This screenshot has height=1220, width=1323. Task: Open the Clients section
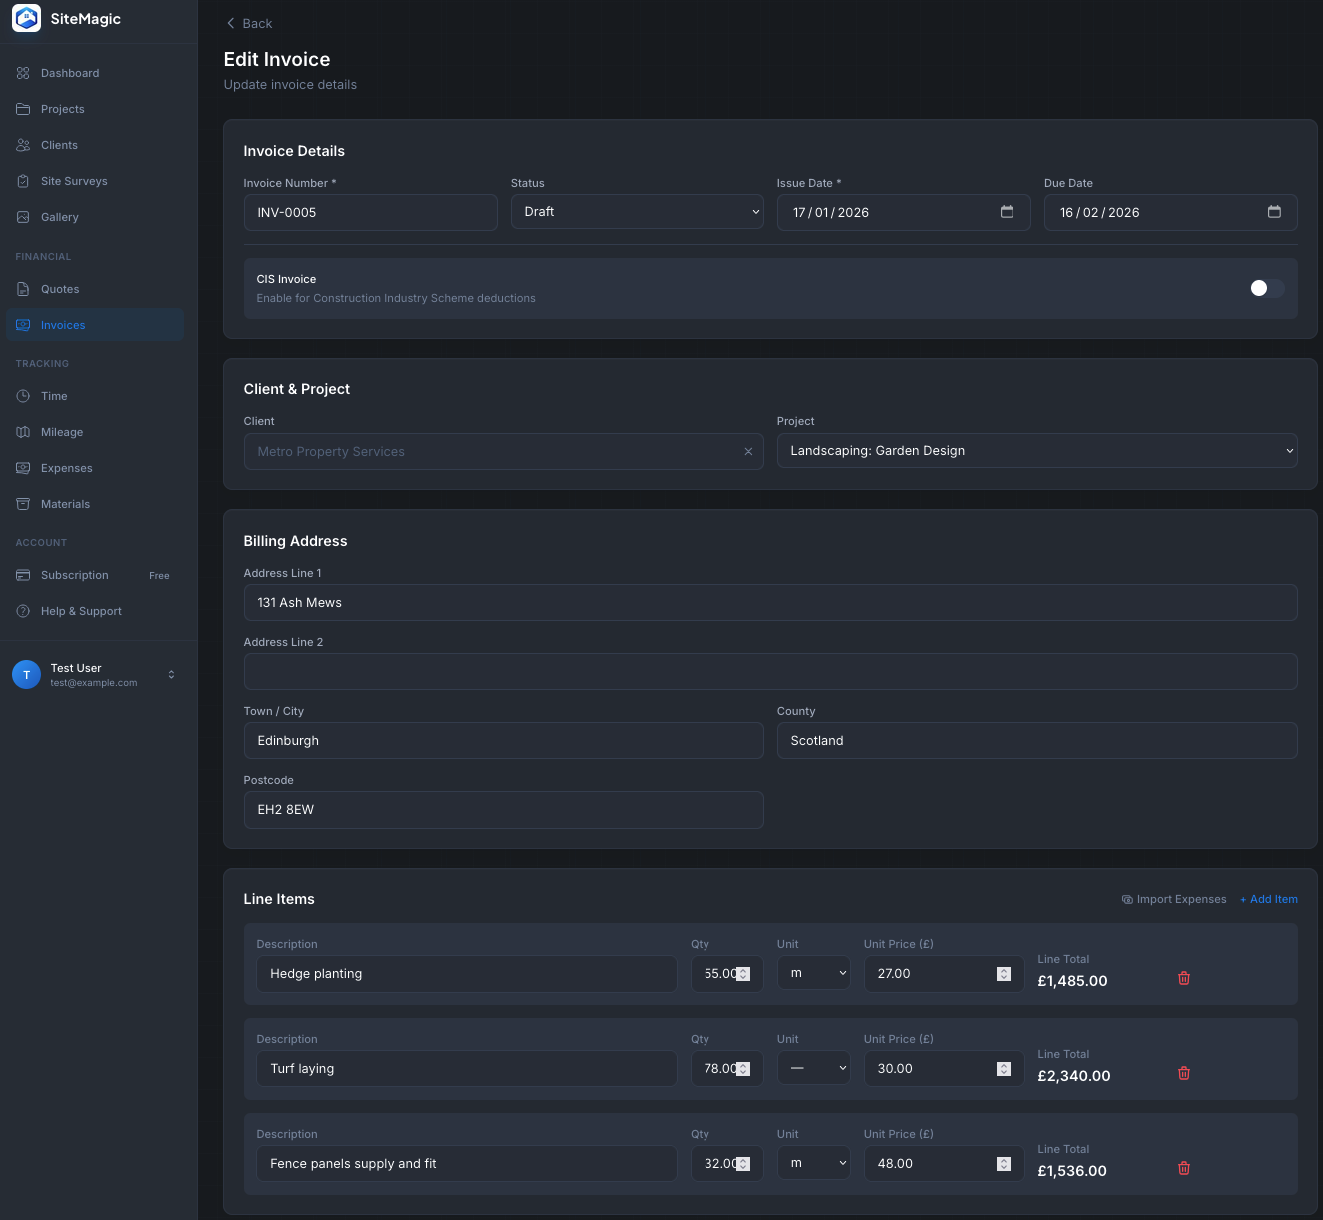pos(60,144)
